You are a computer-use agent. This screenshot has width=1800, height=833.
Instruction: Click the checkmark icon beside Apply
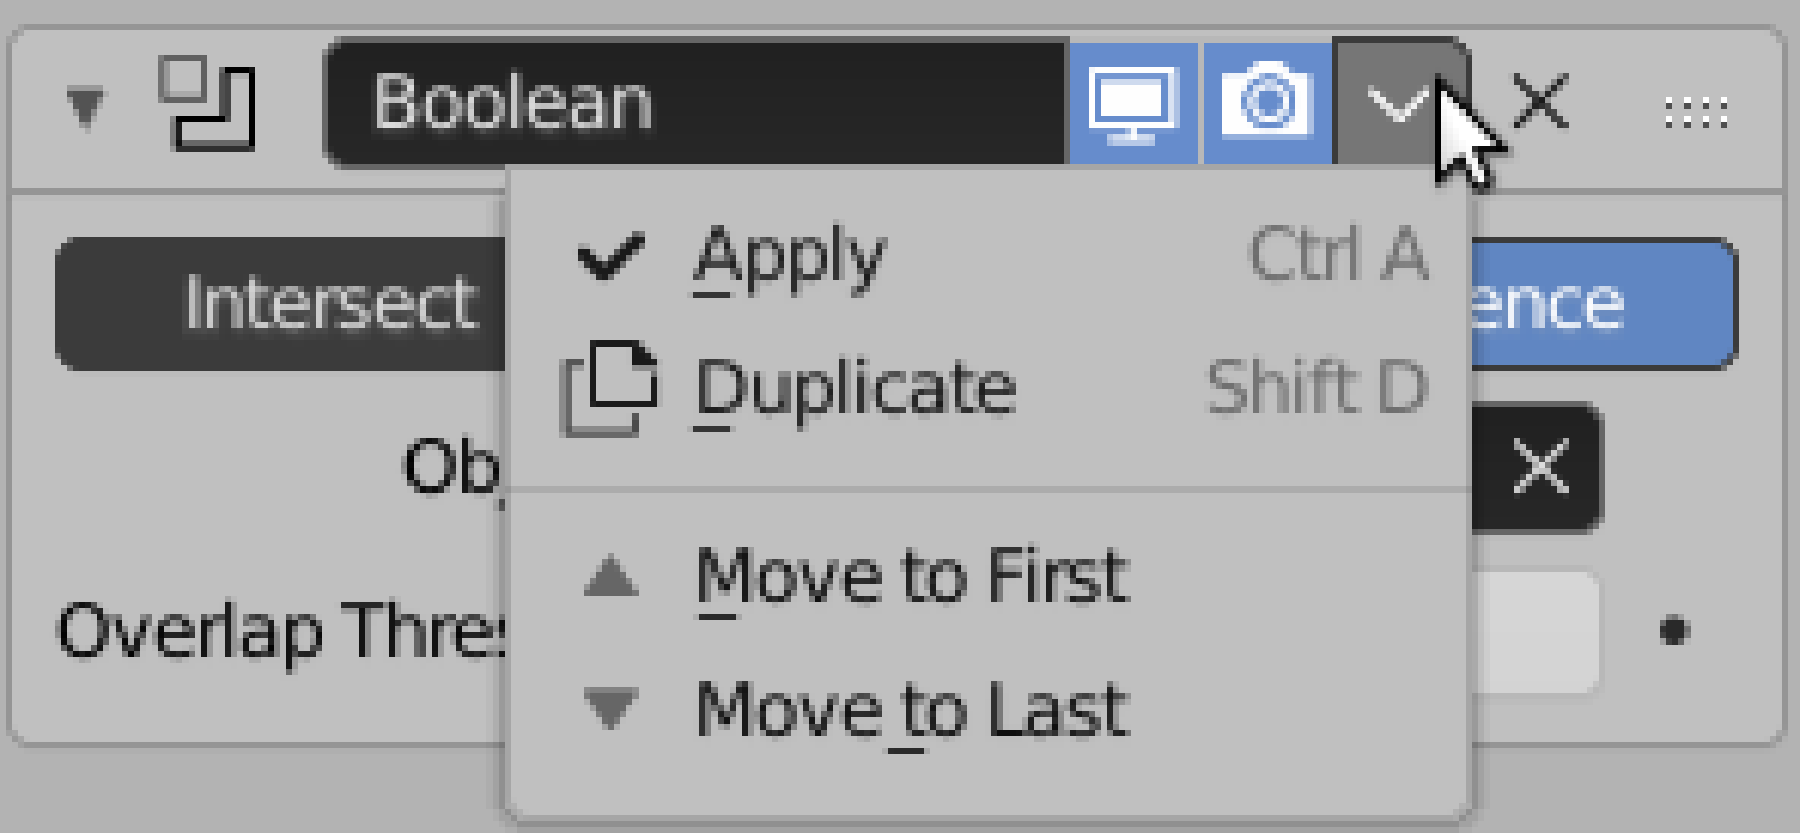pos(611,255)
